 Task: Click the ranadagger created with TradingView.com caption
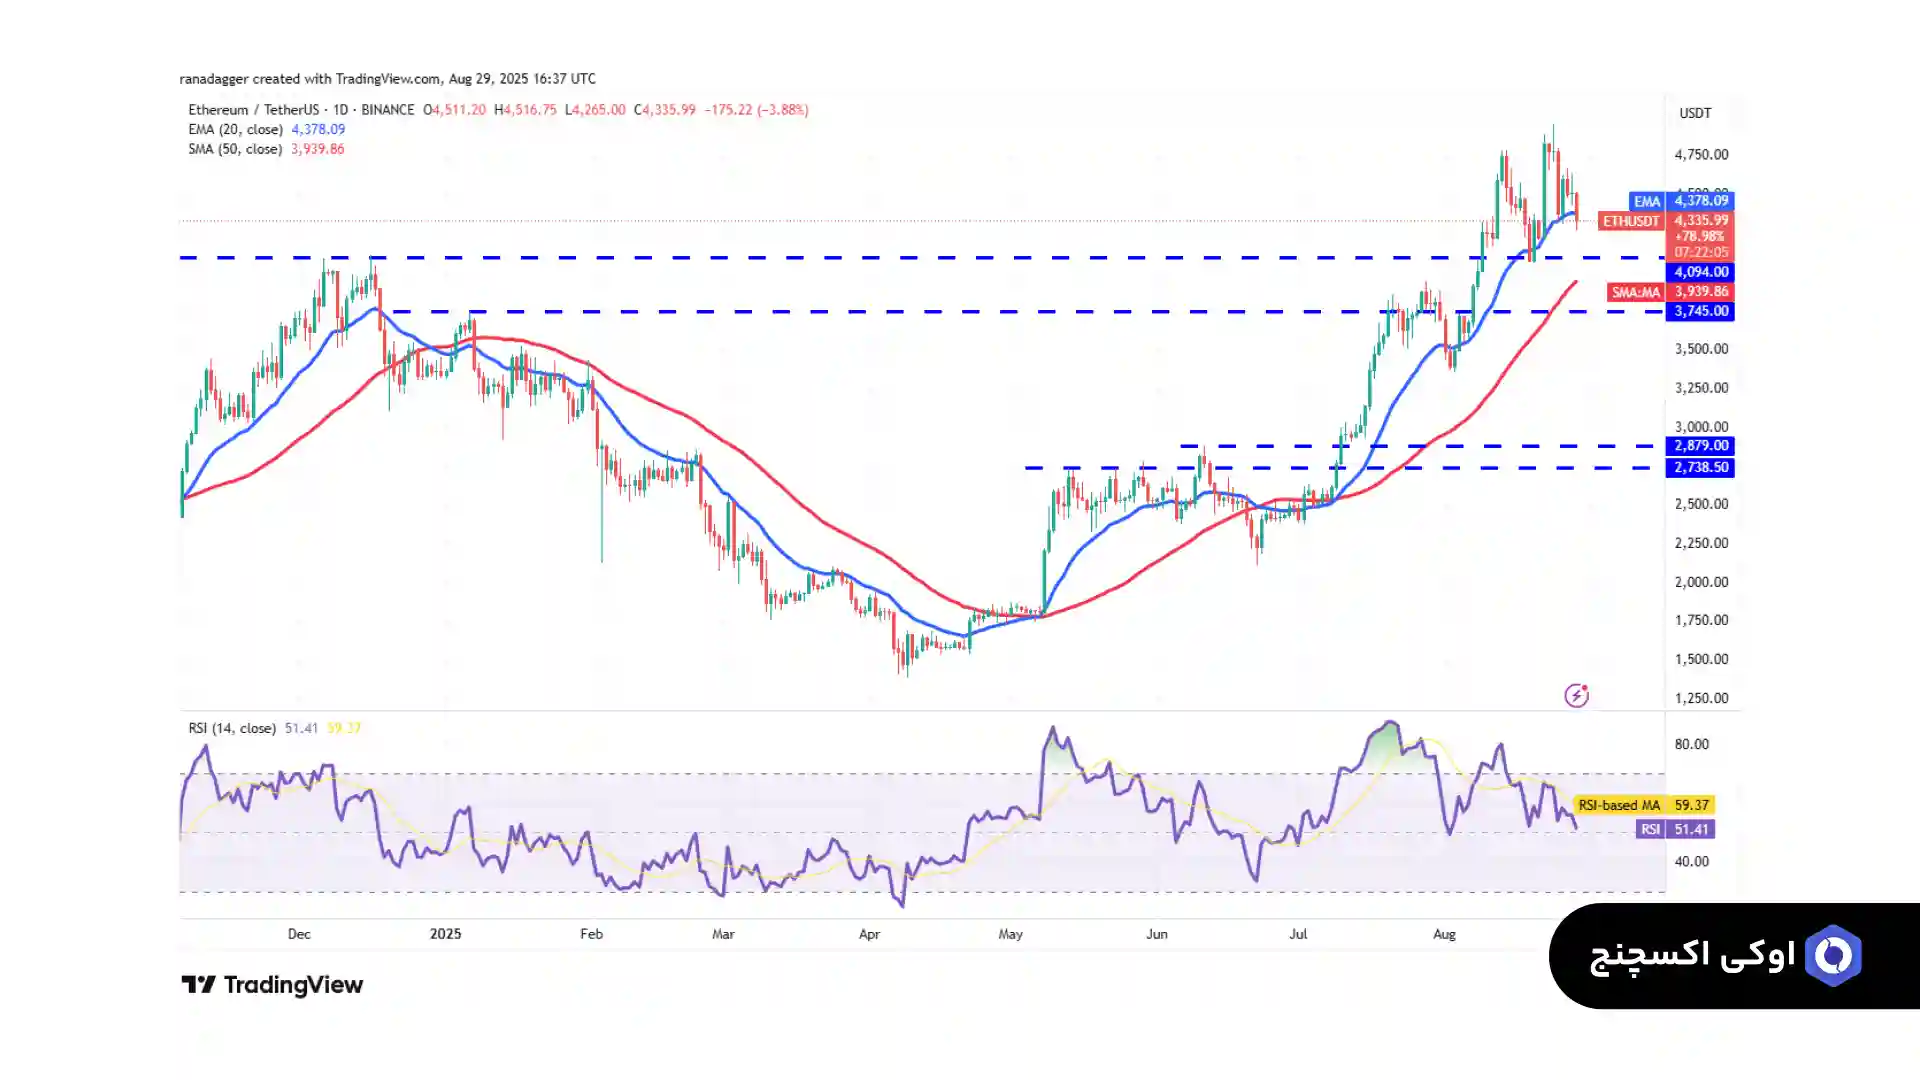(x=387, y=79)
